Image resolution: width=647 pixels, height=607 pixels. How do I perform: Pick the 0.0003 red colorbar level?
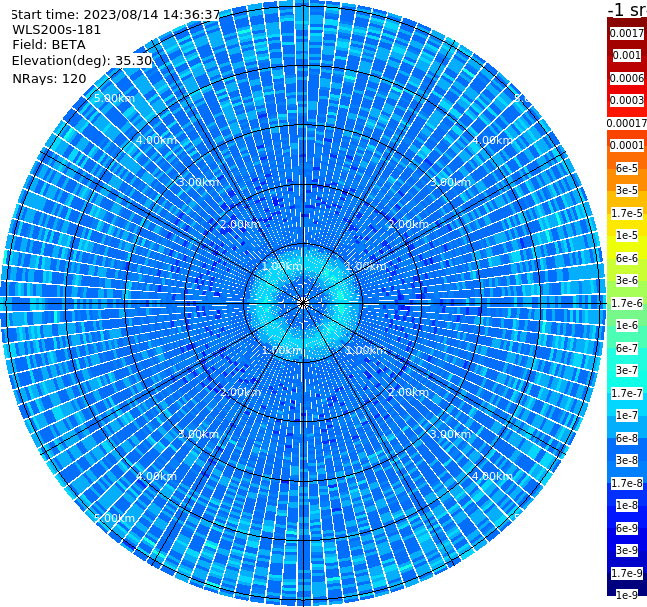click(x=627, y=101)
